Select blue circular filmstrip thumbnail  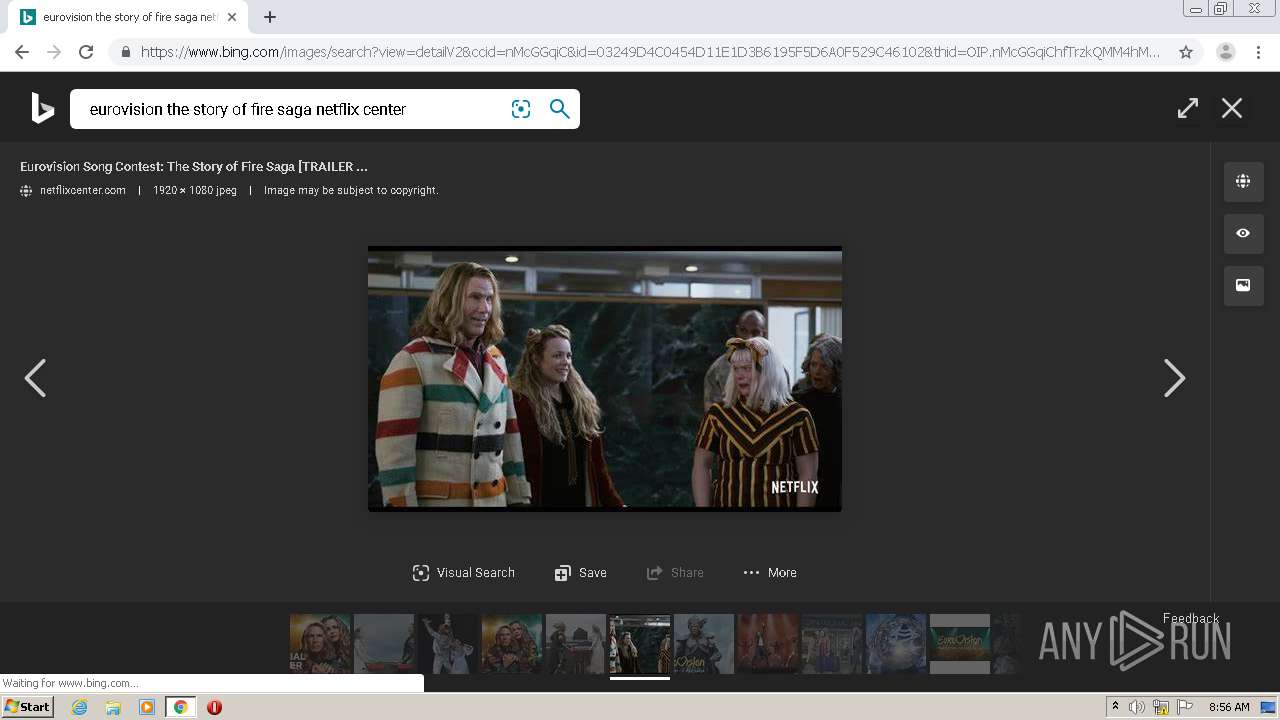(896, 643)
